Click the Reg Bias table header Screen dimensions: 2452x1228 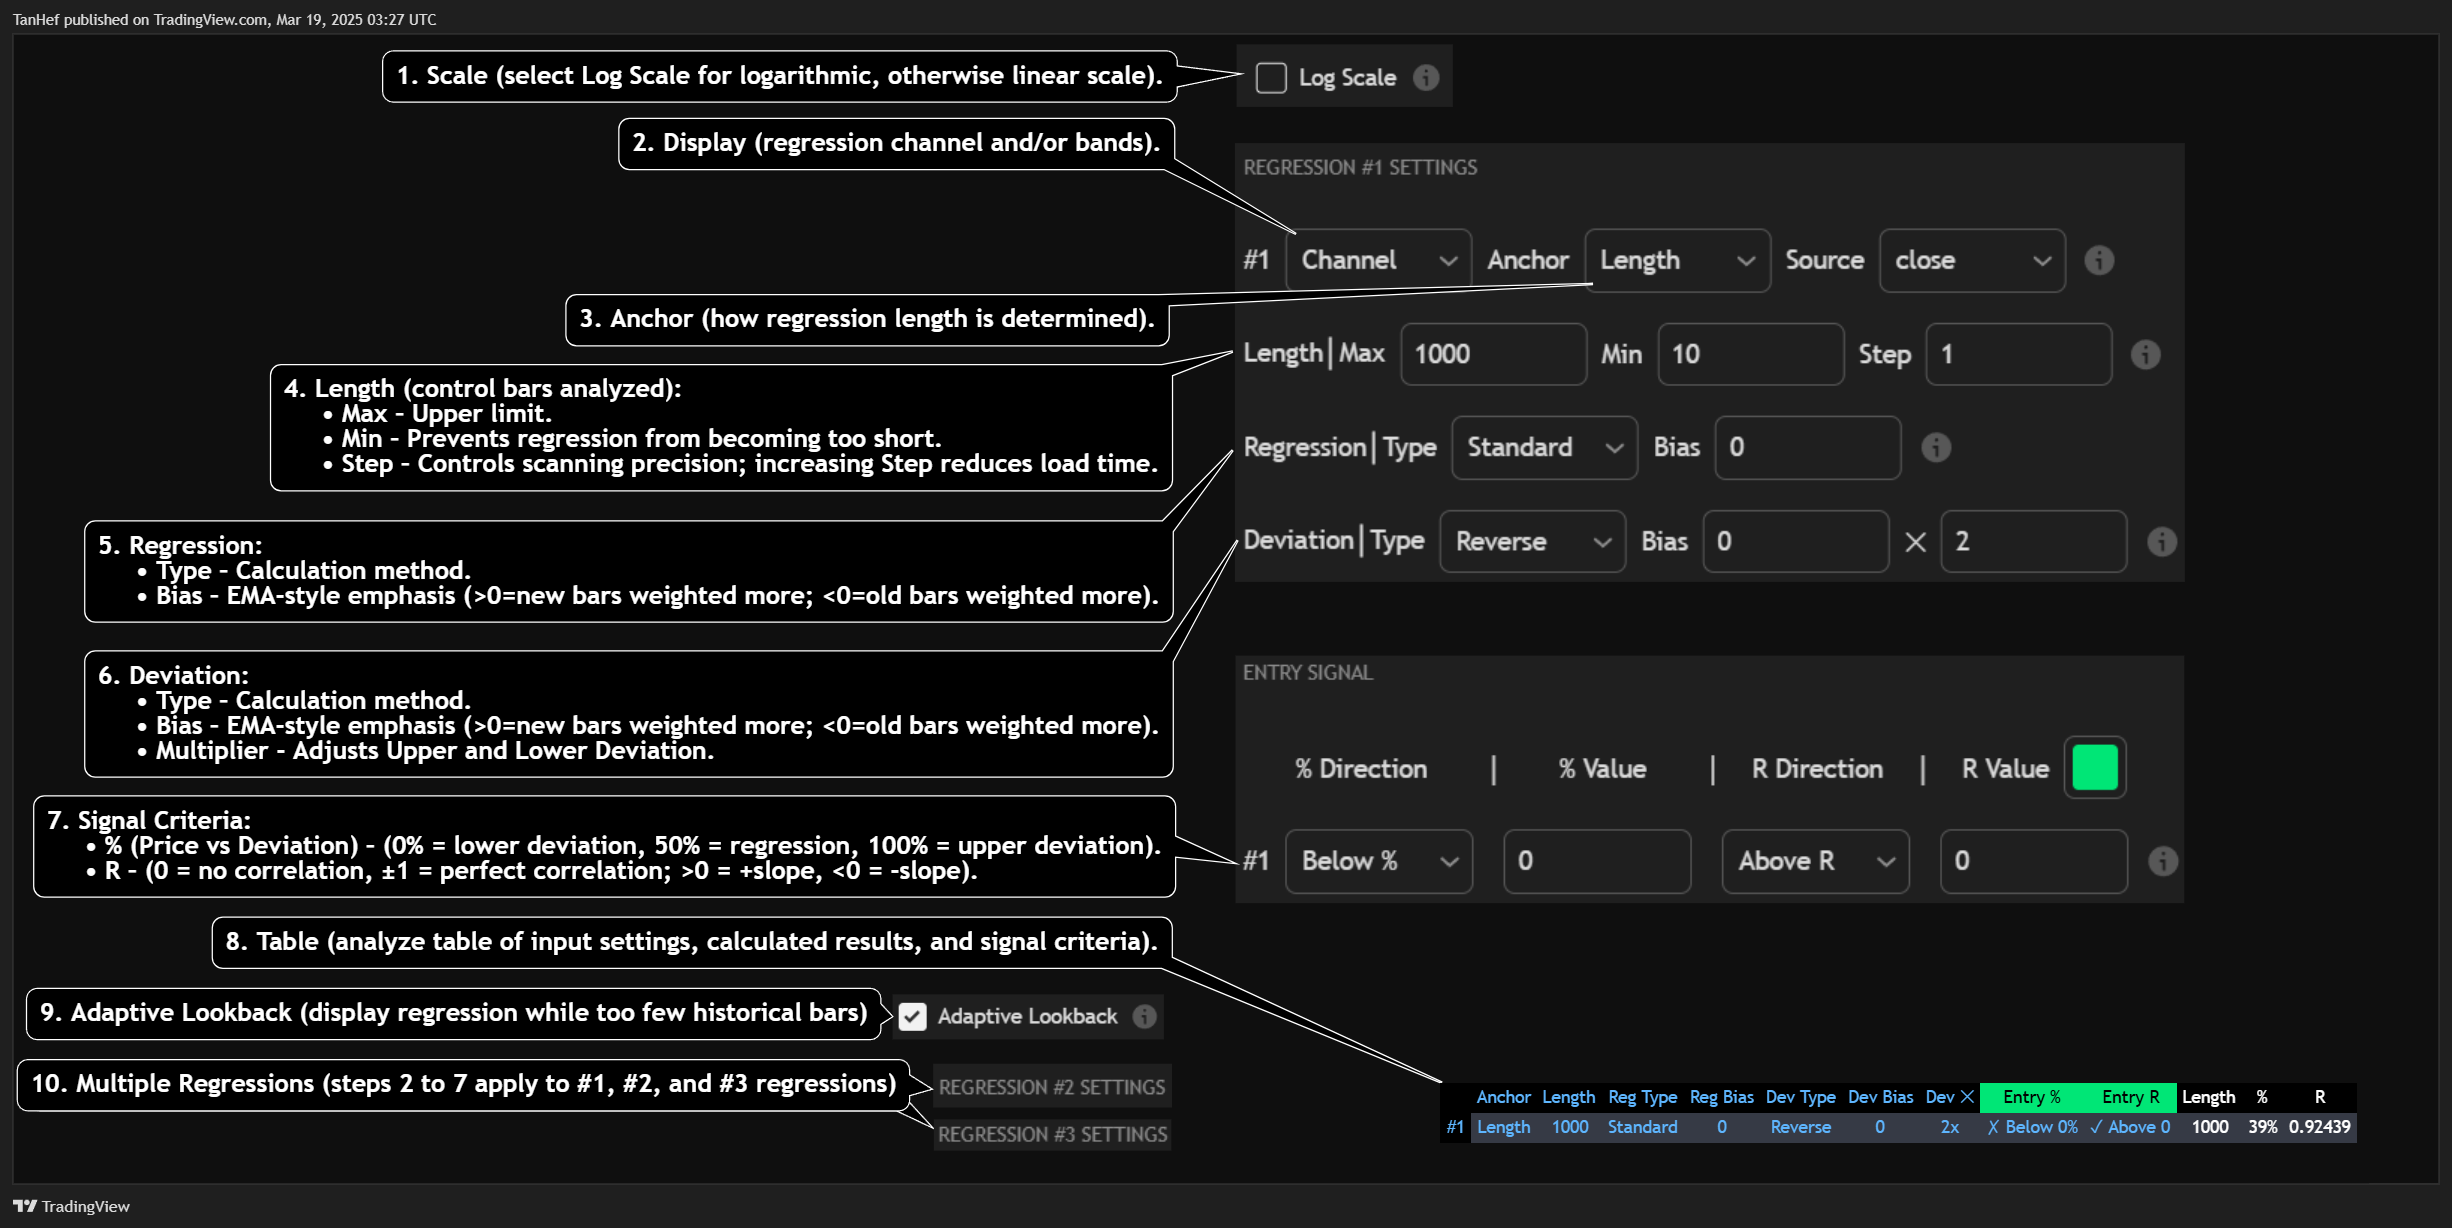tap(1721, 1097)
